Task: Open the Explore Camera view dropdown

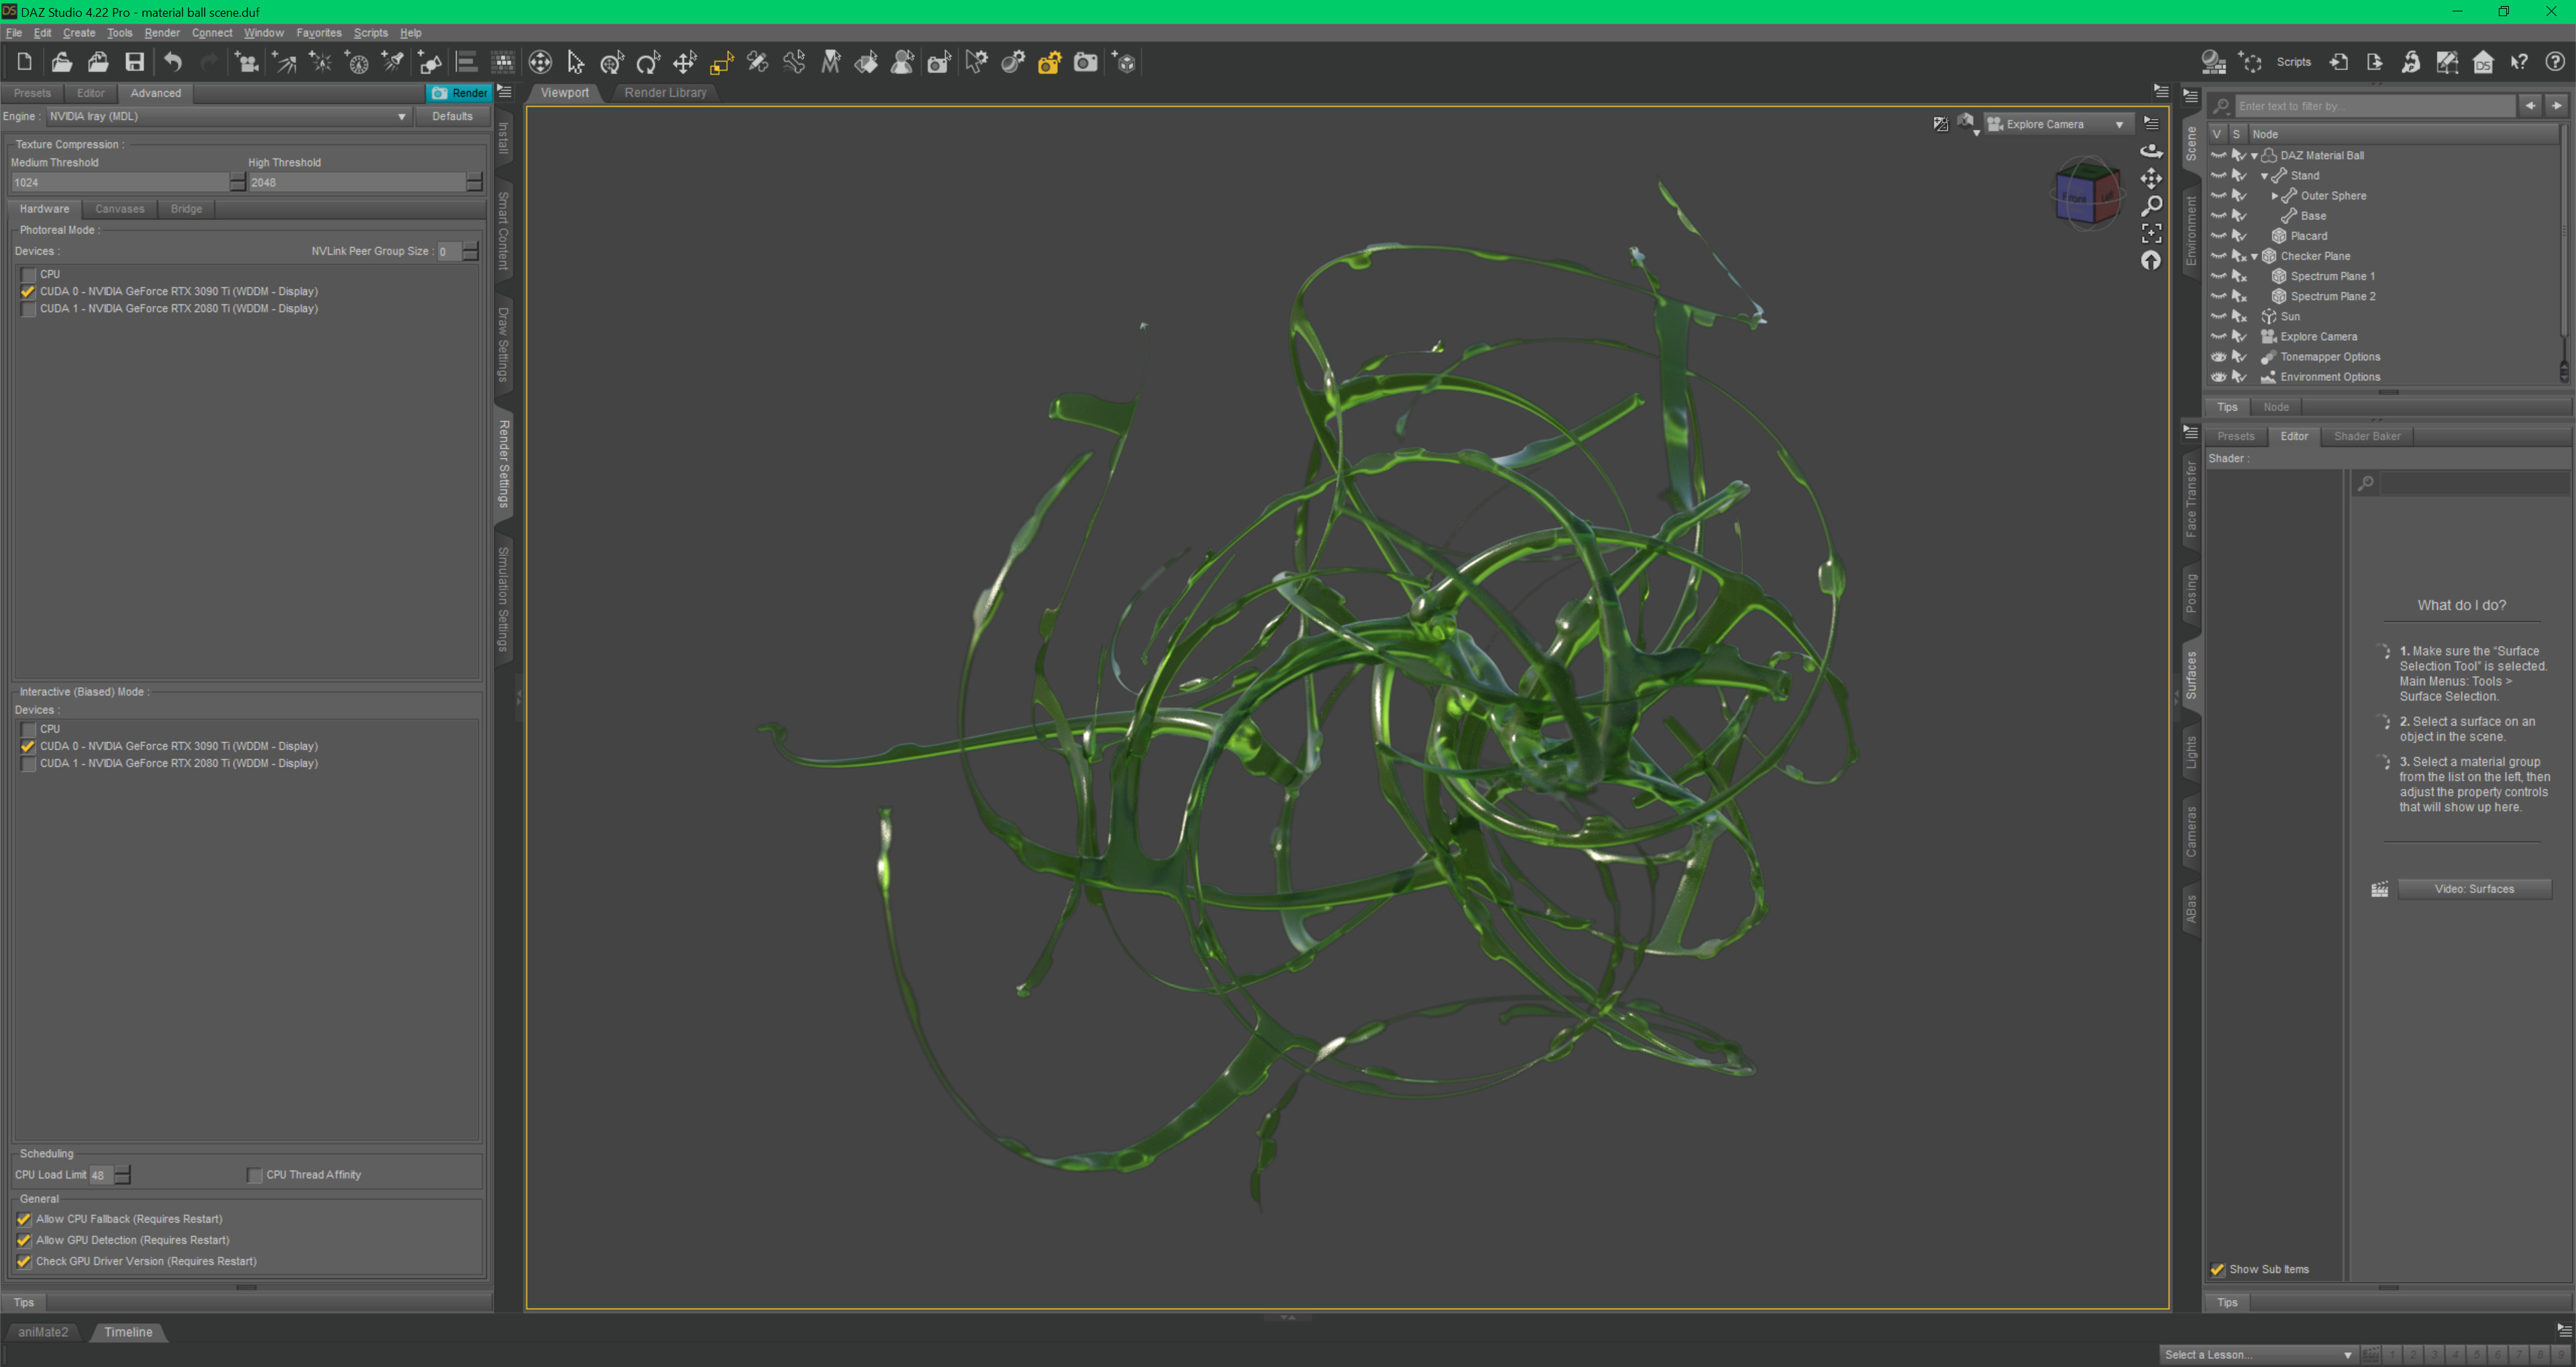Action: coord(2058,124)
